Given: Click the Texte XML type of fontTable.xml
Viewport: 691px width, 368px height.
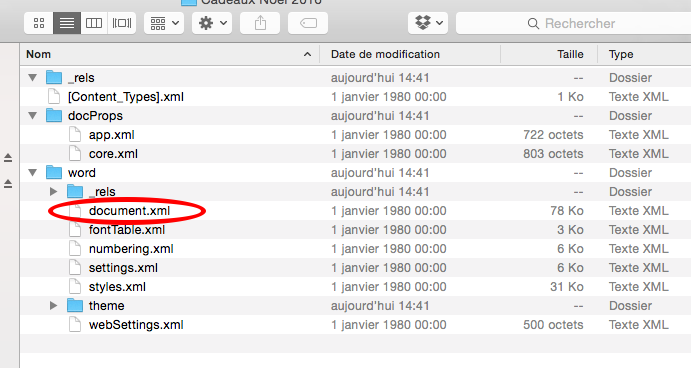Looking at the screenshot, I should point(639,230).
